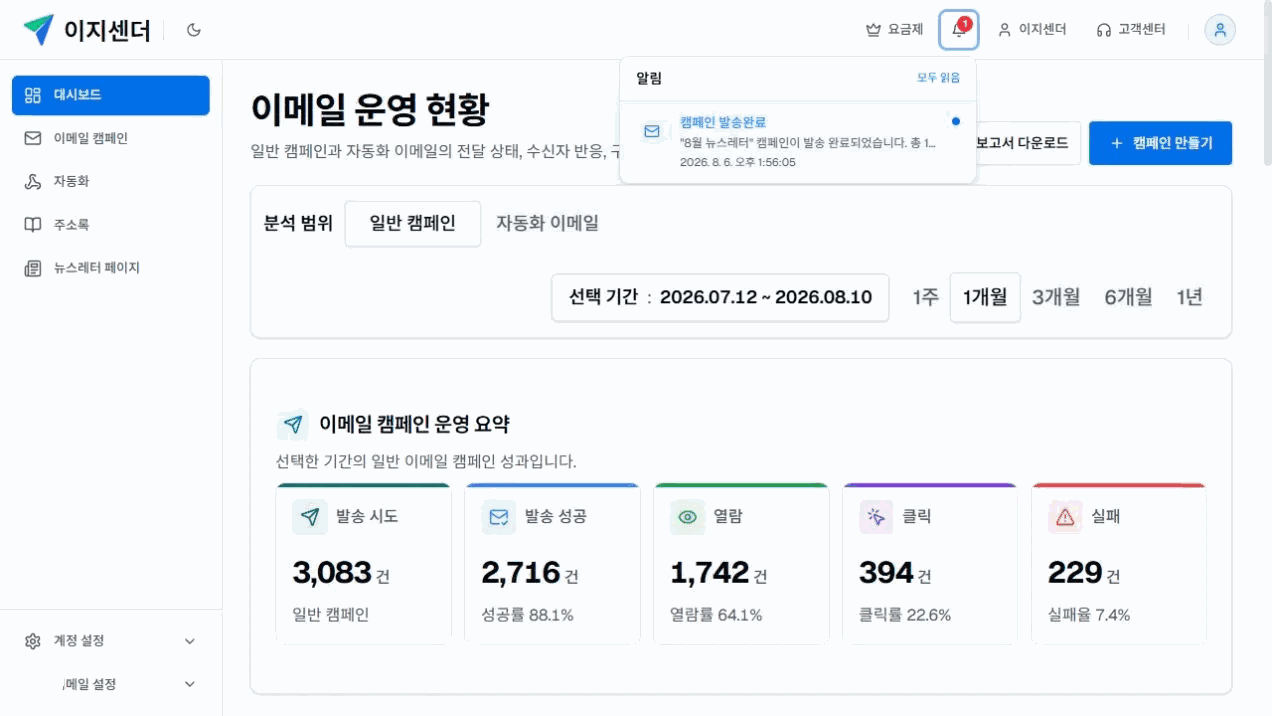Select the 1개월 period option
This screenshot has width=1272, height=716.
coord(985,297)
